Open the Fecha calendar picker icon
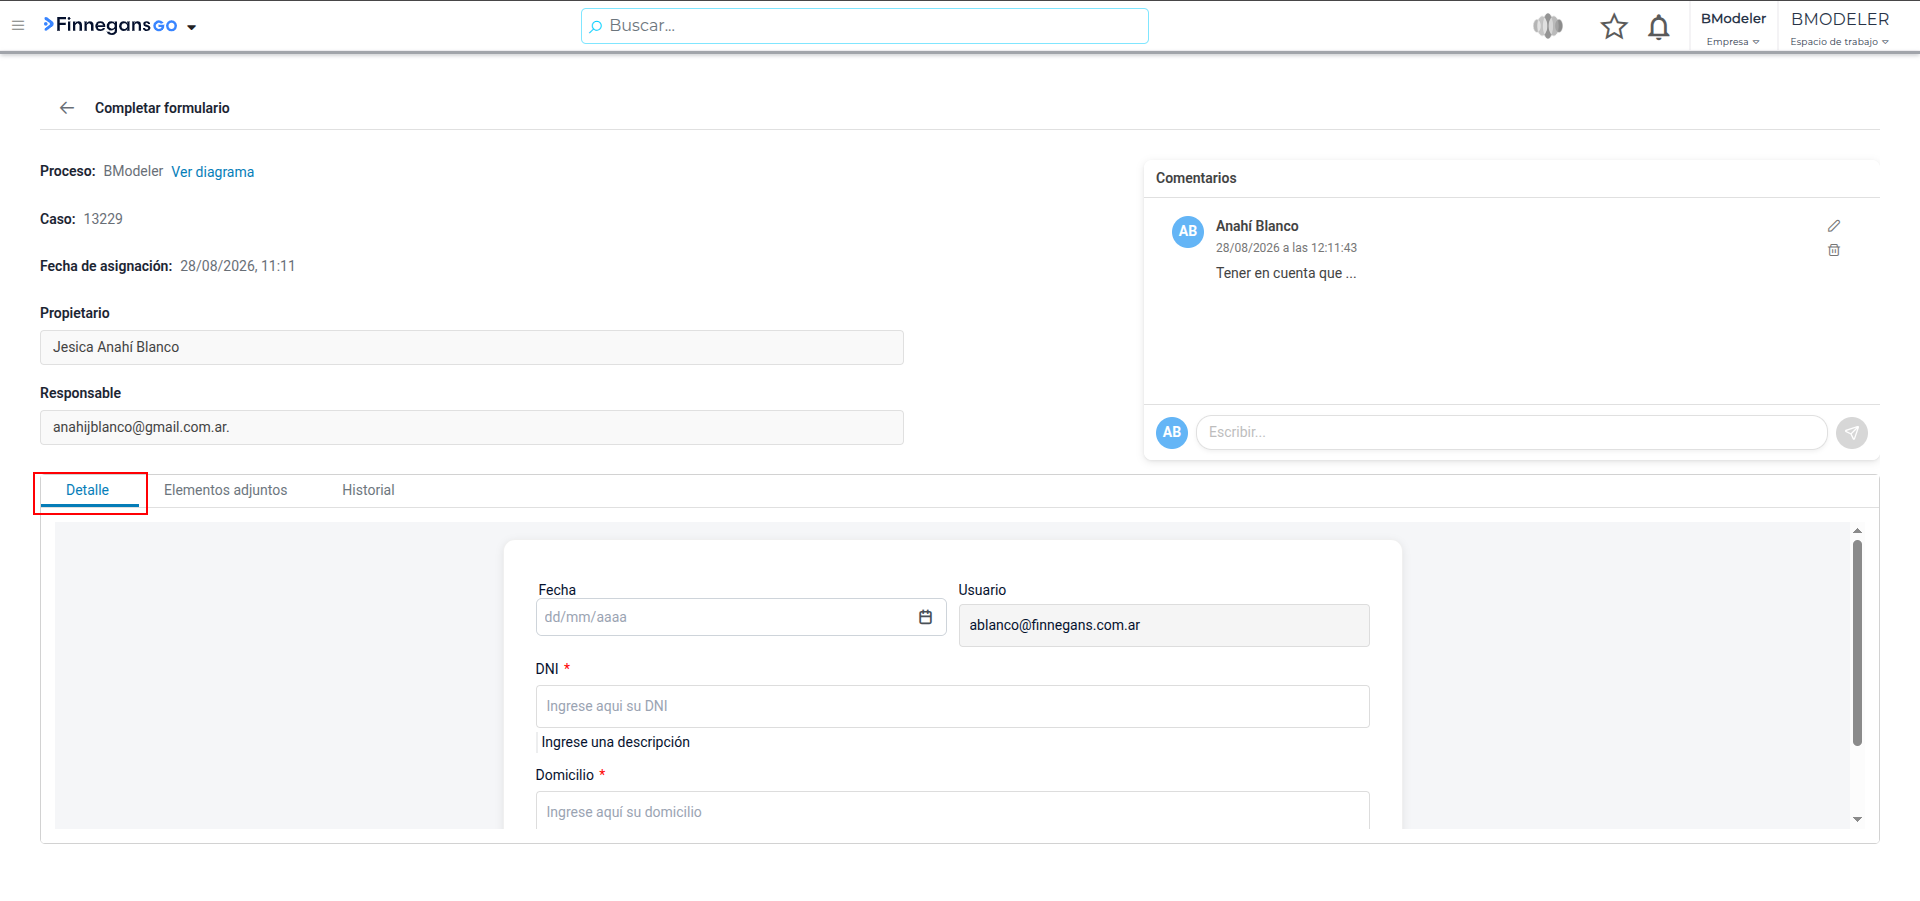1920x901 pixels. (x=926, y=617)
